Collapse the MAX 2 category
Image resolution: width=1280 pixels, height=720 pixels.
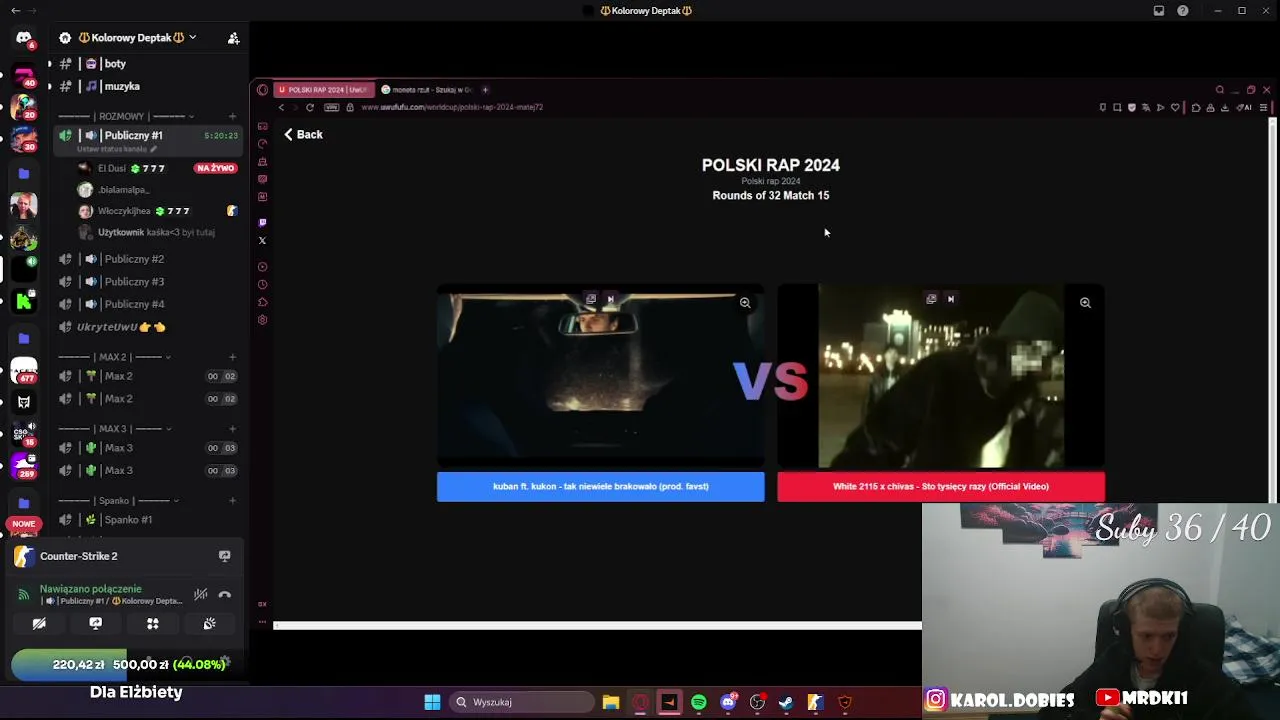115,357
